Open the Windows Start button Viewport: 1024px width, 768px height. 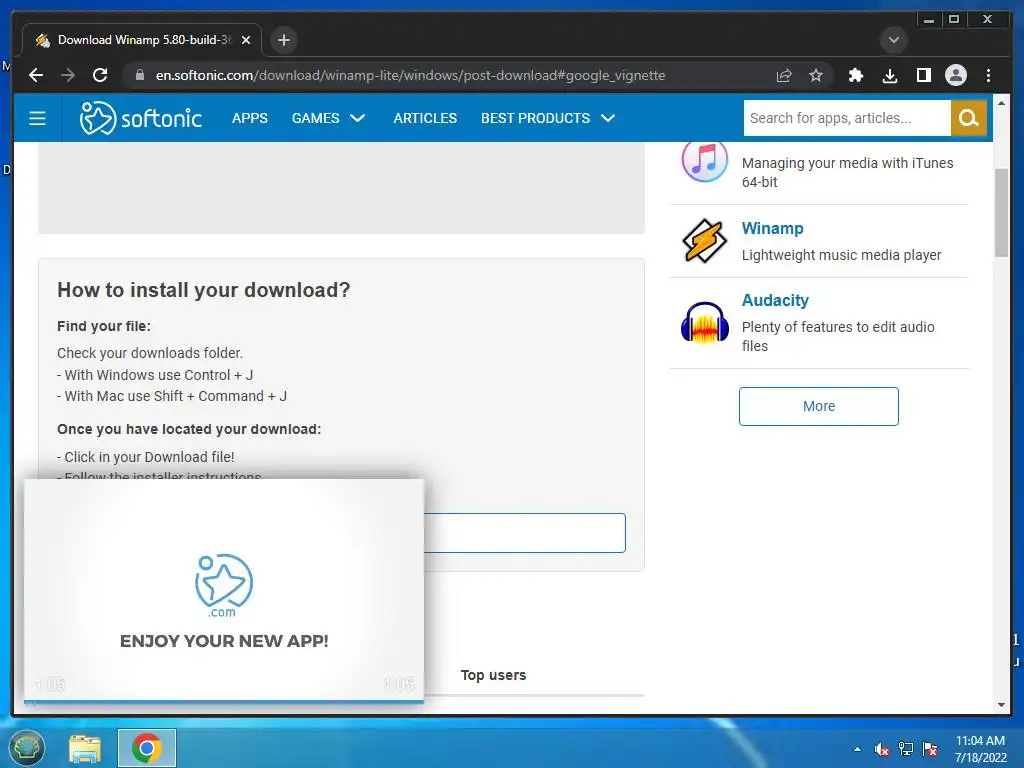click(26, 748)
